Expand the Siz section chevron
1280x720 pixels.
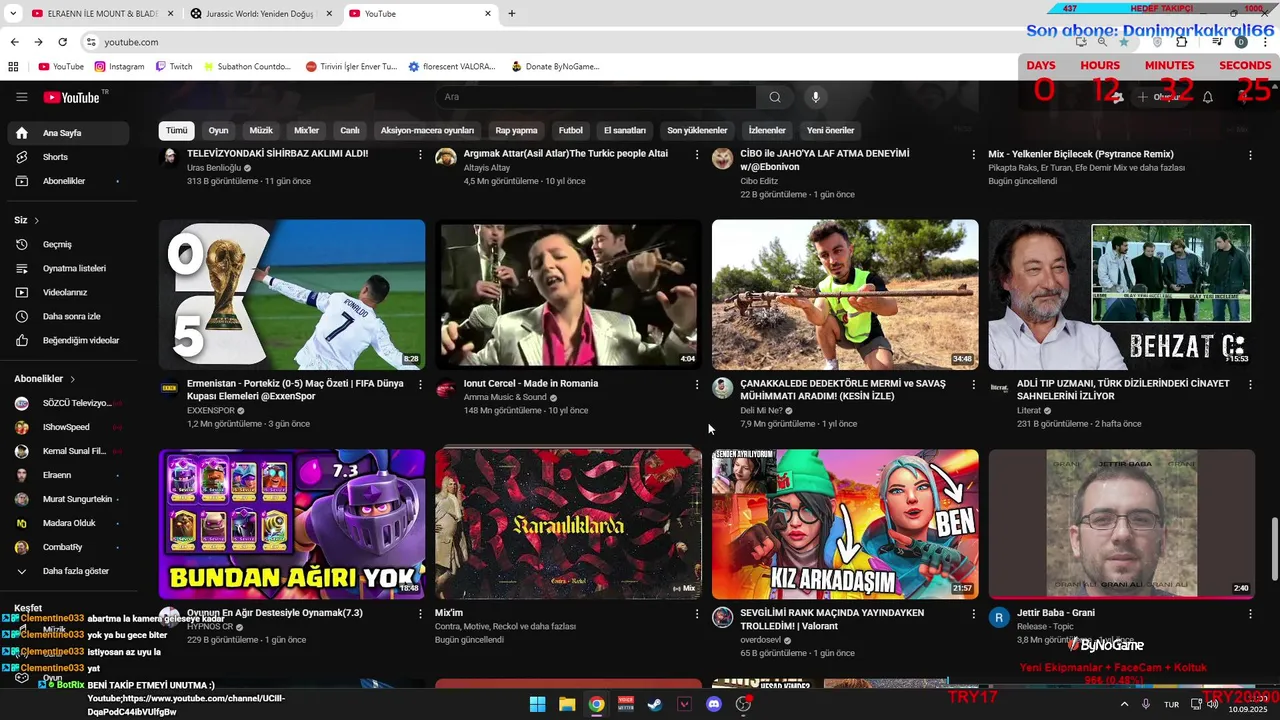tap(37, 220)
